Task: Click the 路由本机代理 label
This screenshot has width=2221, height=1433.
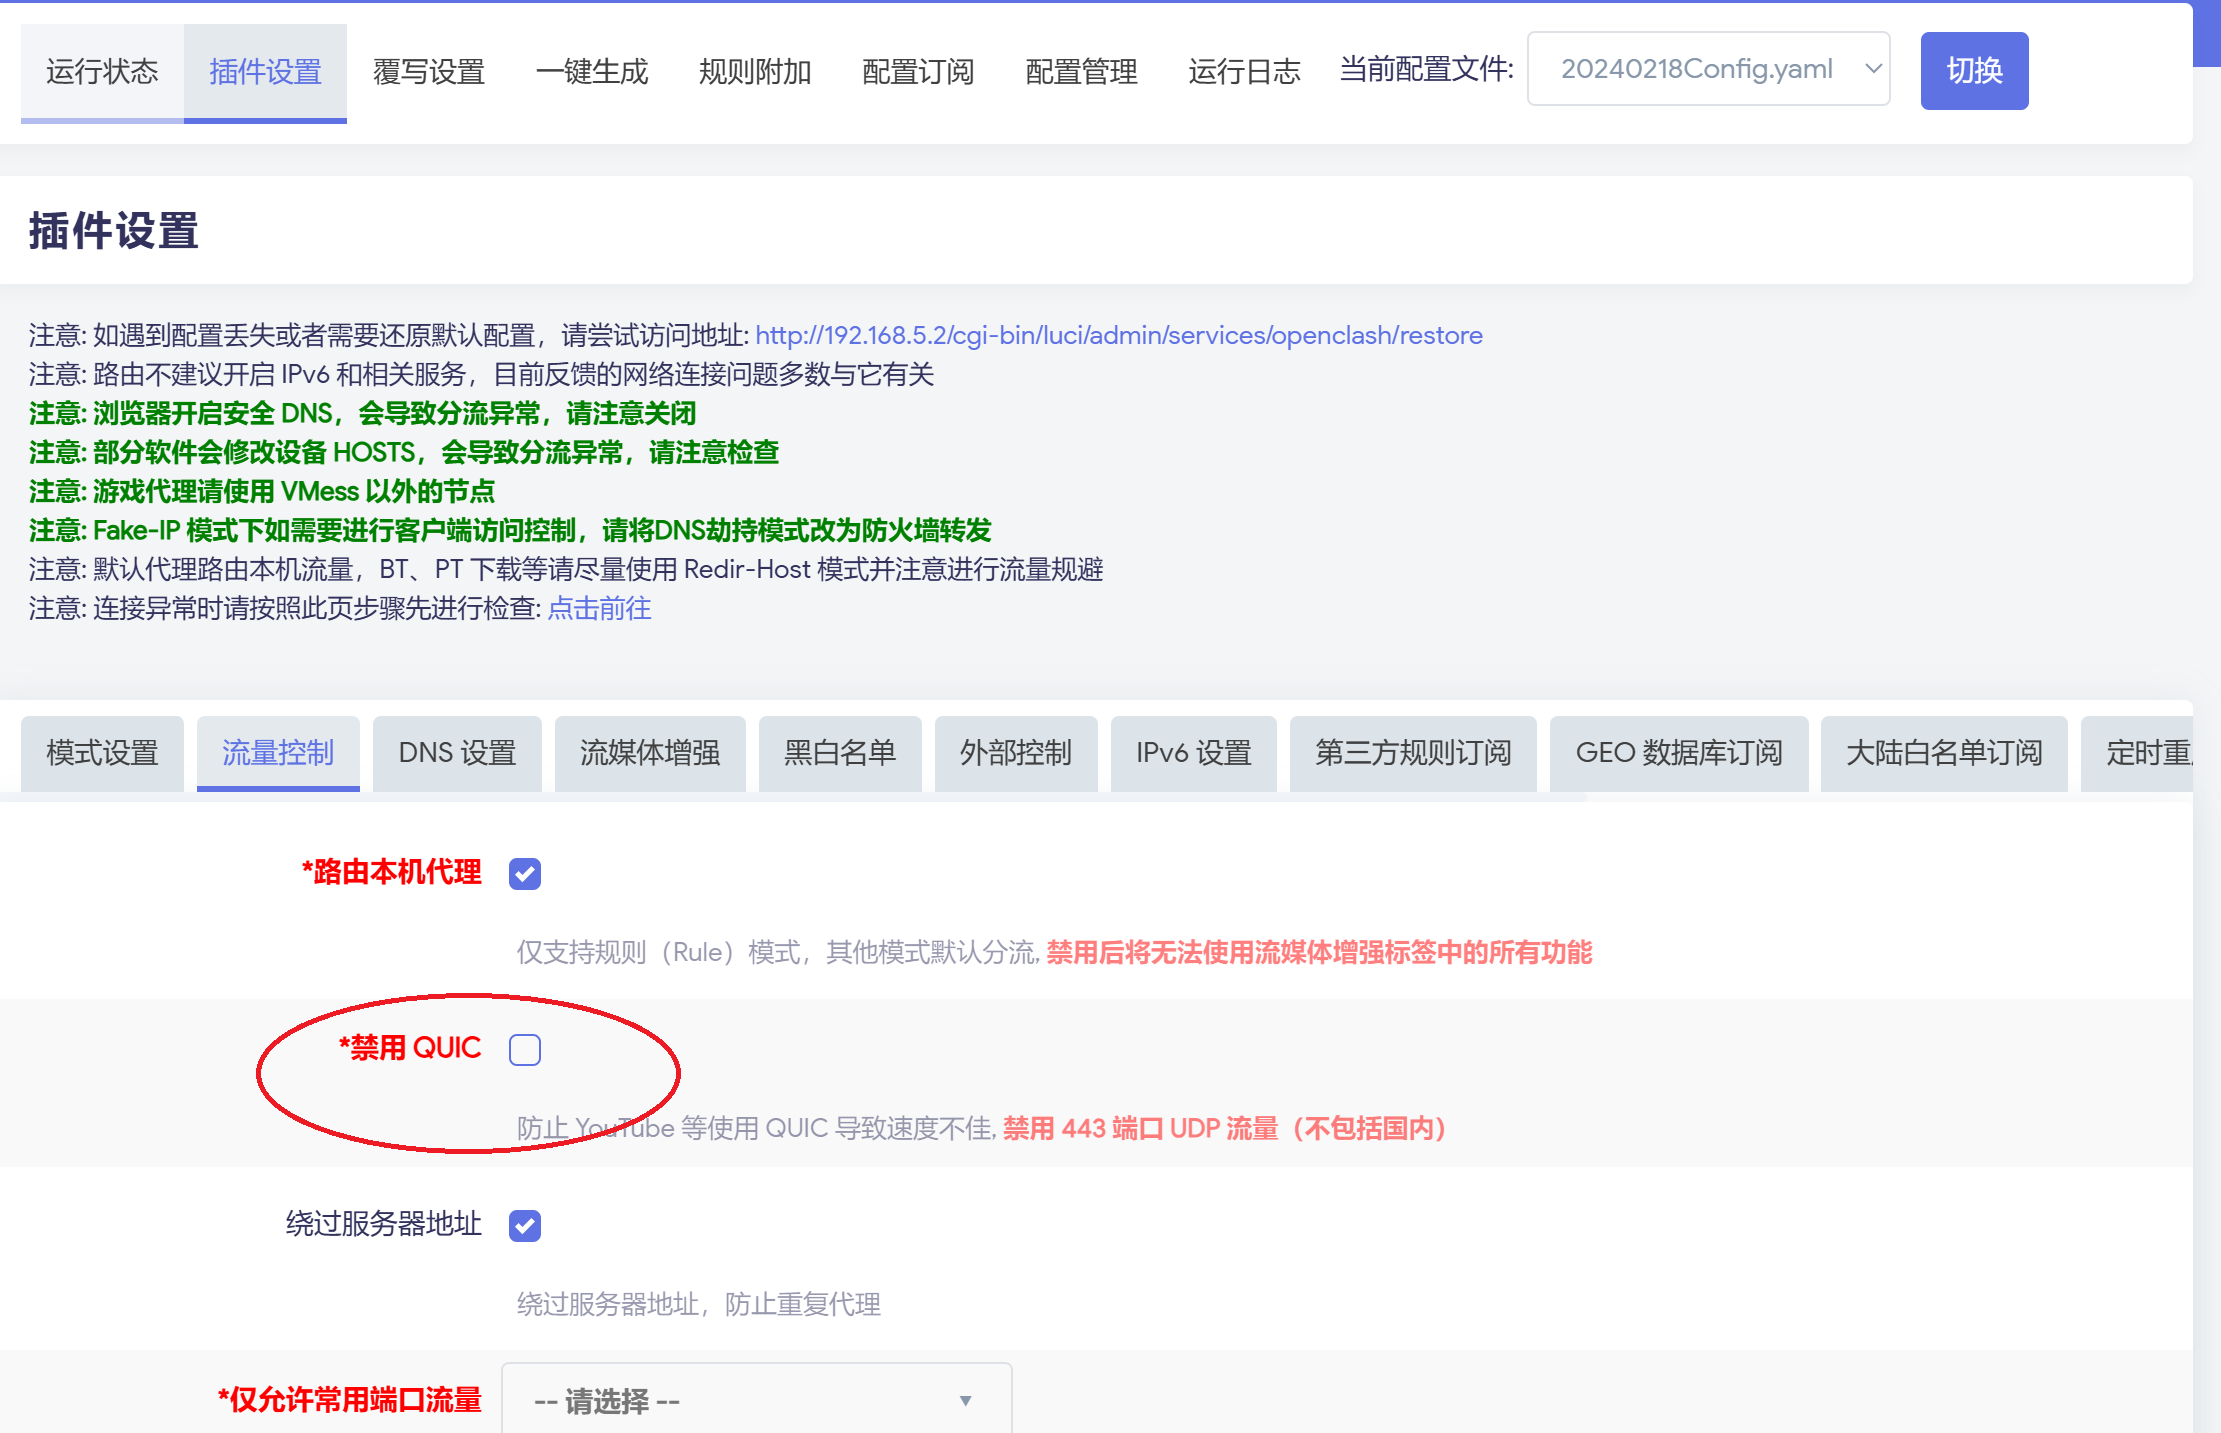Action: pyautogui.click(x=391, y=872)
